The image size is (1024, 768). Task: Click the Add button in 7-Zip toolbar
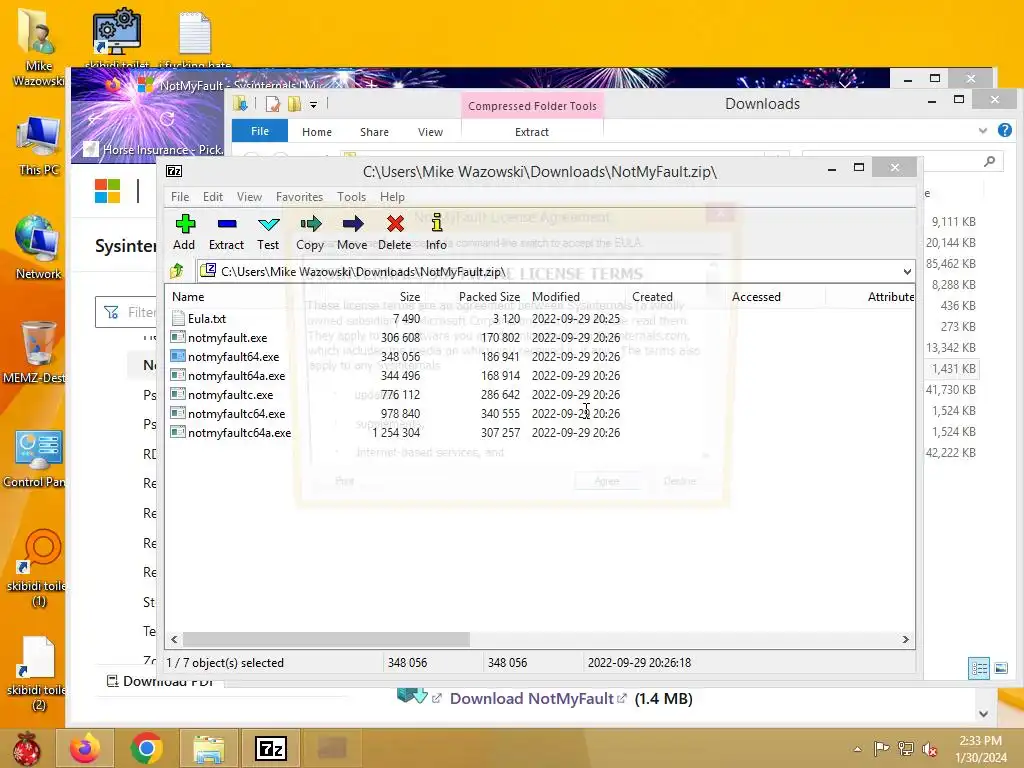click(x=184, y=232)
